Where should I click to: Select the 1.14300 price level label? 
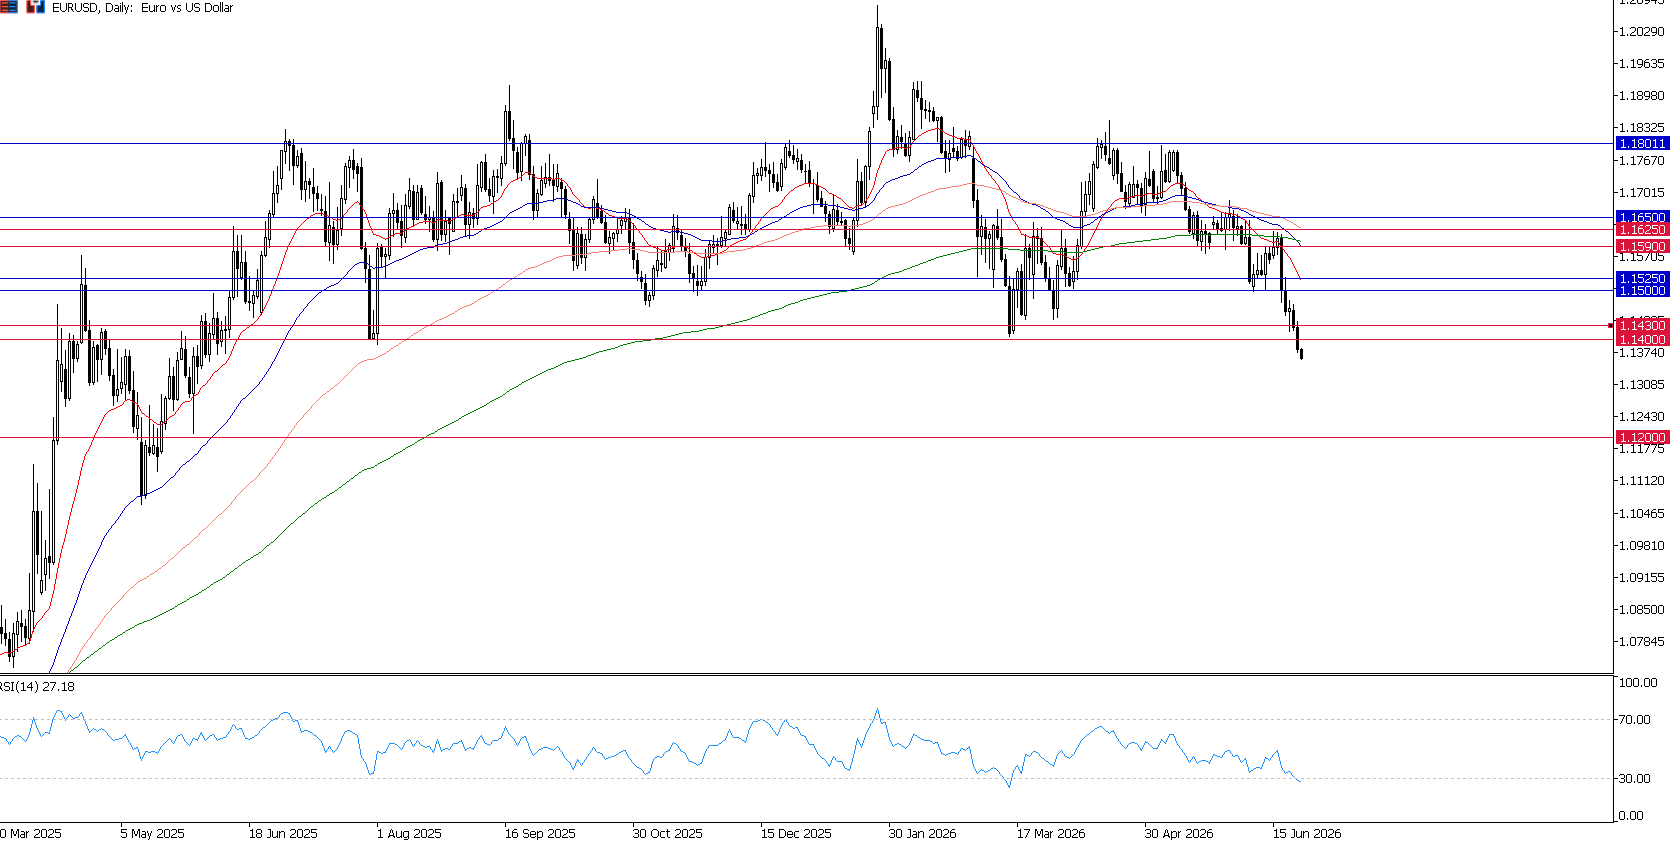pyautogui.click(x=1642, y=326)
